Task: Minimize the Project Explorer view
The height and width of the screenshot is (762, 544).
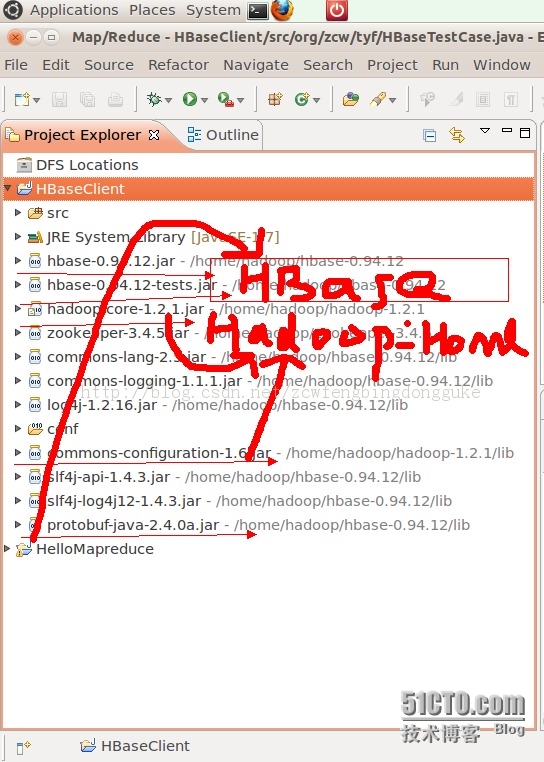Action: tap(507, 130)
